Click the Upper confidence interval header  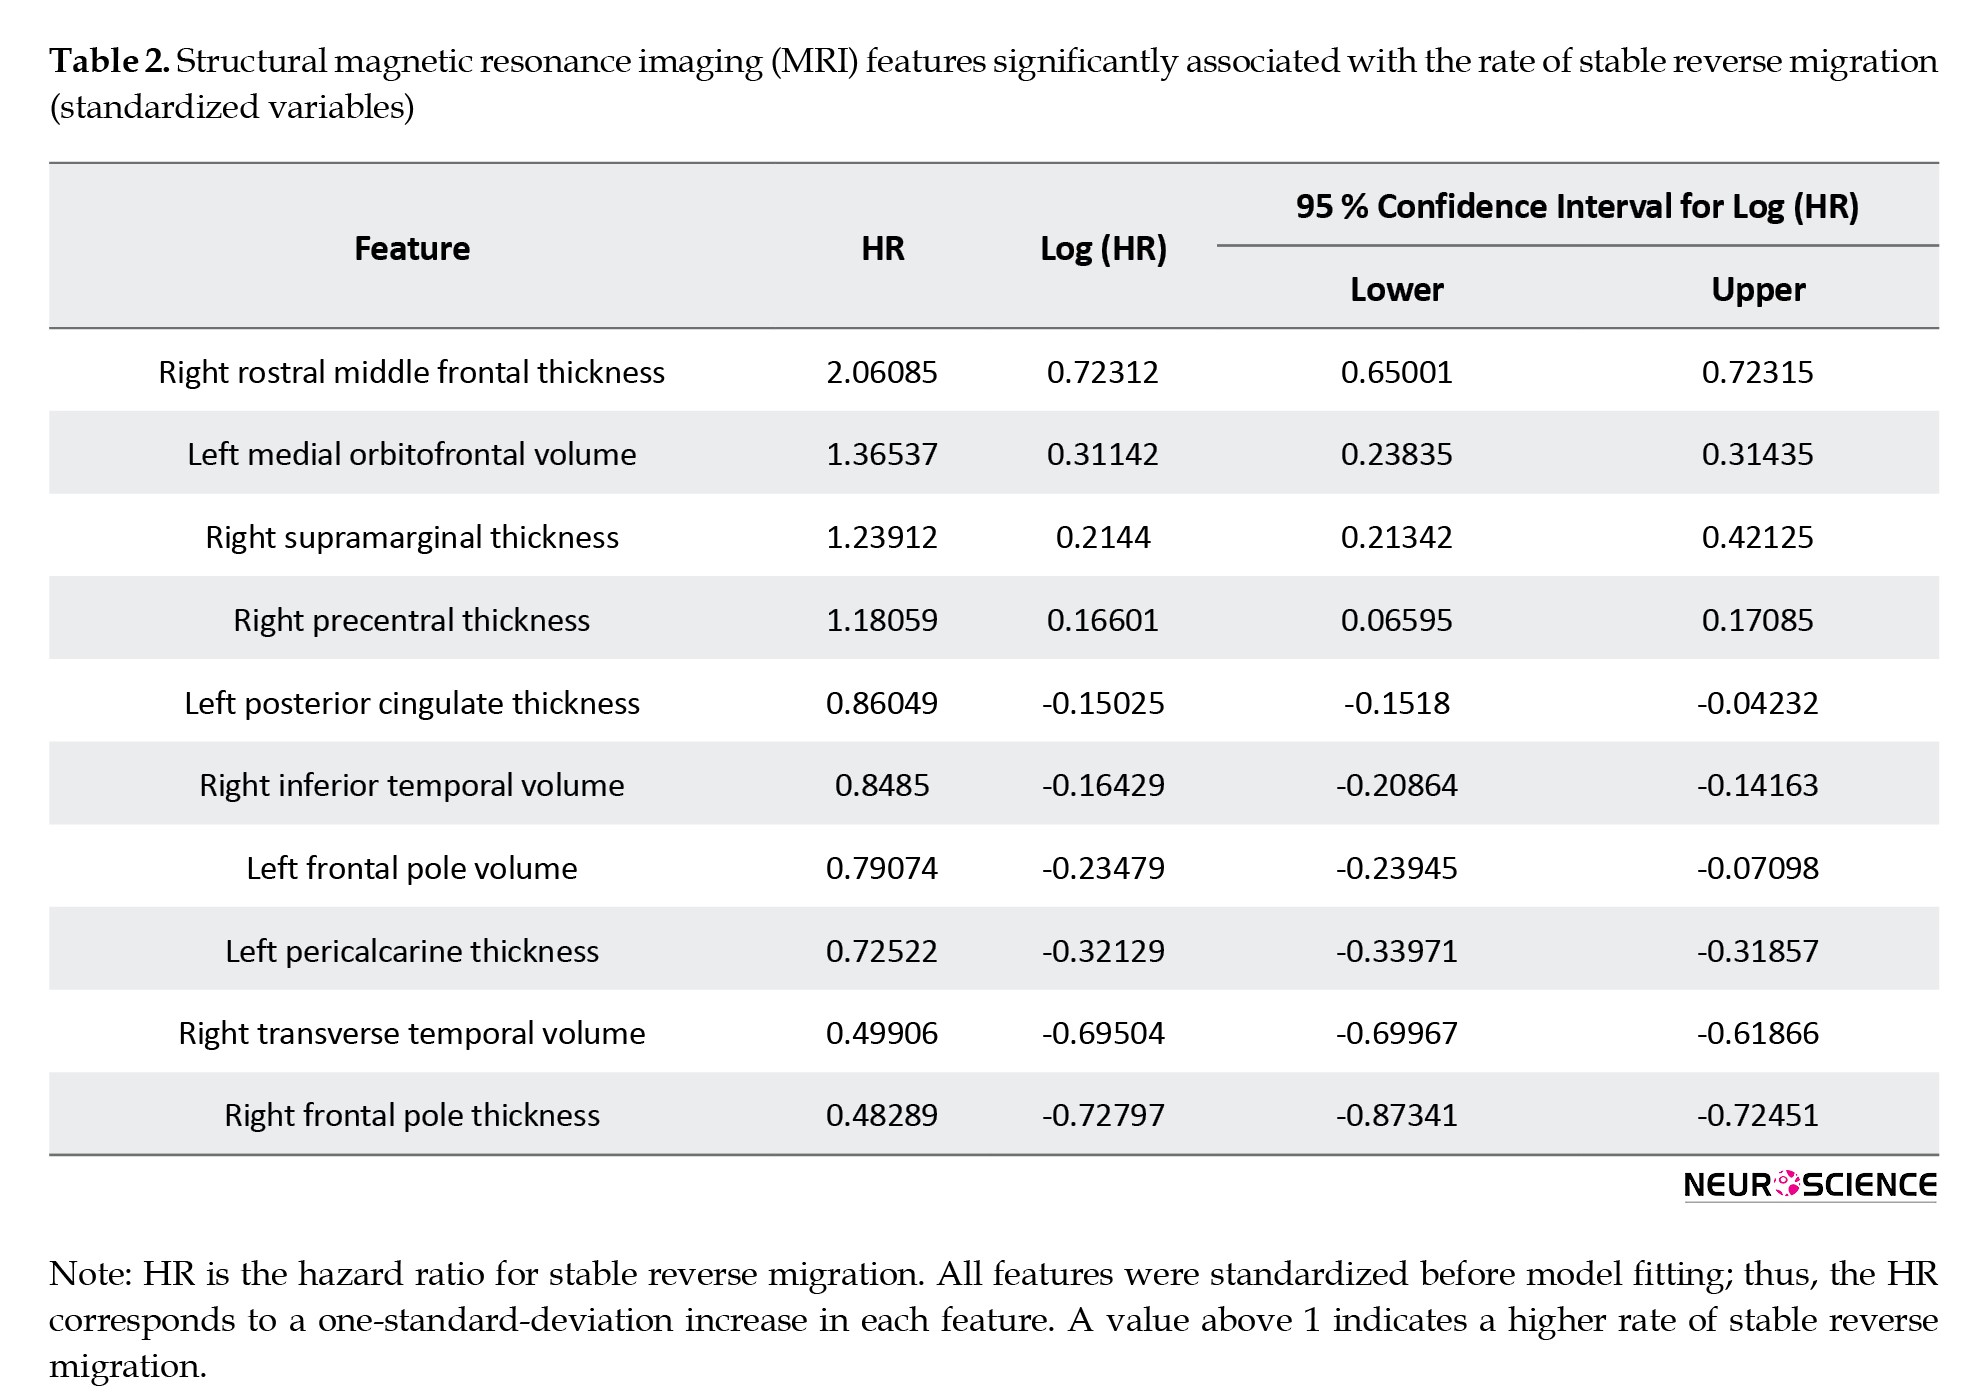coord(1757,290)
